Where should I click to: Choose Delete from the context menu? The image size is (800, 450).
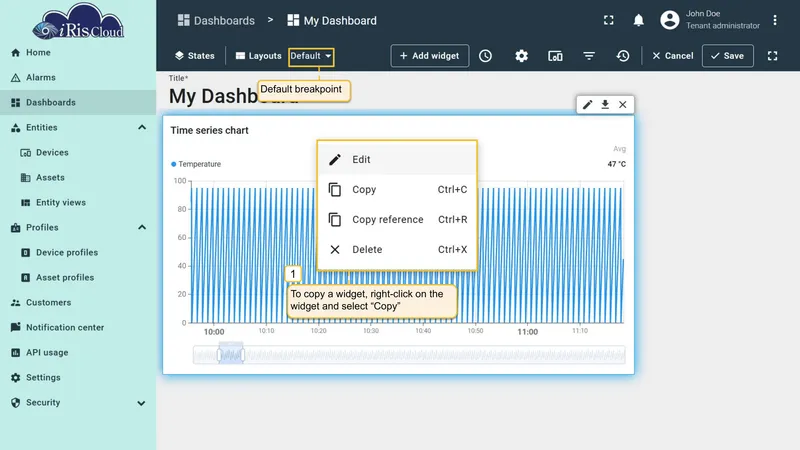[397, 249]
